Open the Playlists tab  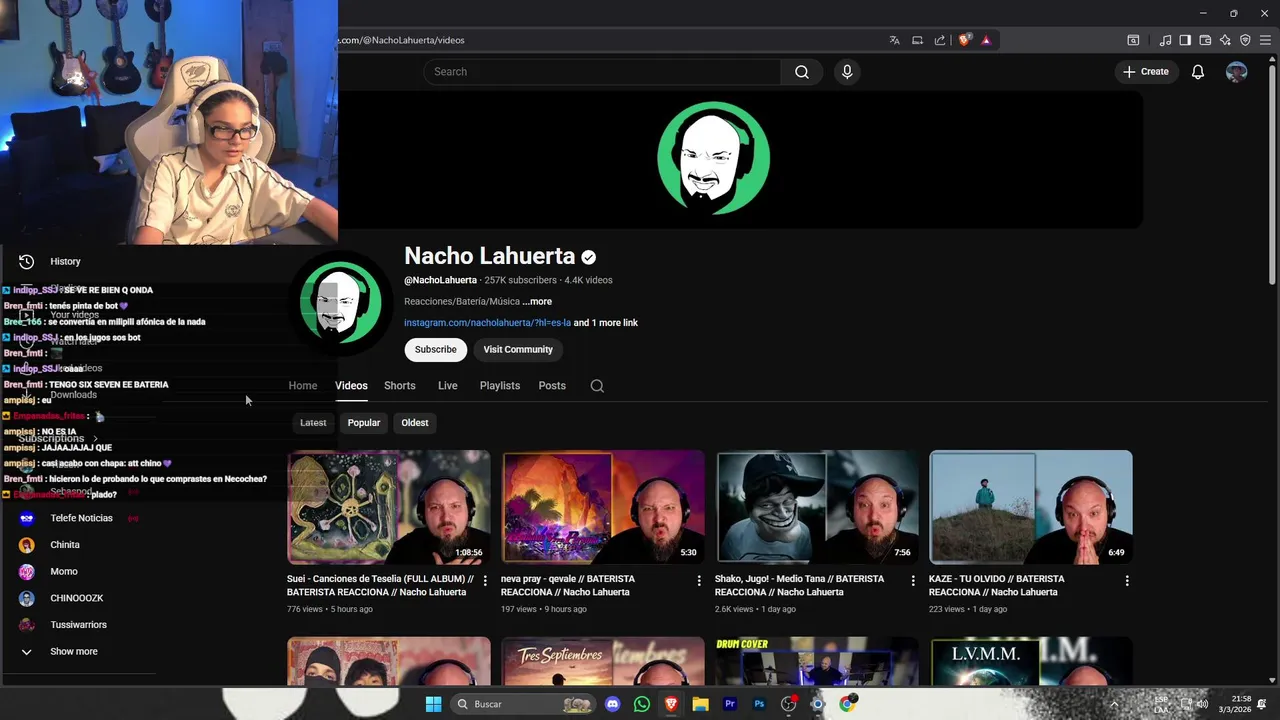[x=500, y=386]
